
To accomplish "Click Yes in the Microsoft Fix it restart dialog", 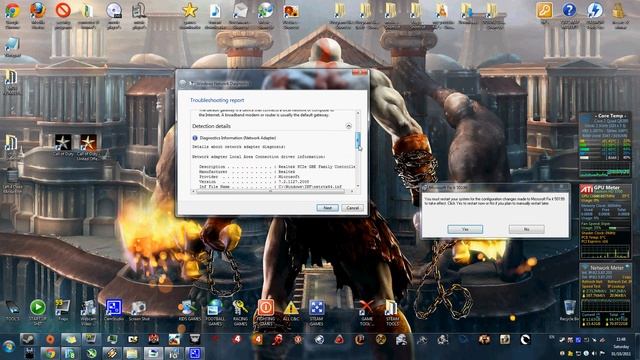I will pyautogui.click(x=465, y=229).
